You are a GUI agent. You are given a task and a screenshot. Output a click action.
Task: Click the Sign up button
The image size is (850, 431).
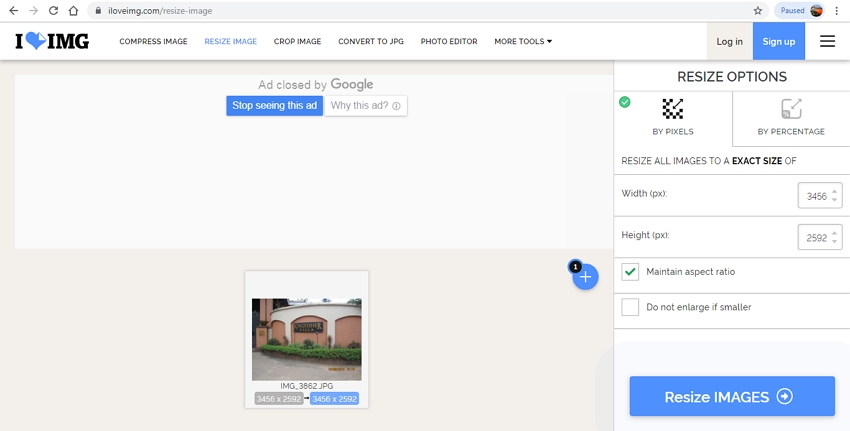[x=778, y=41]
